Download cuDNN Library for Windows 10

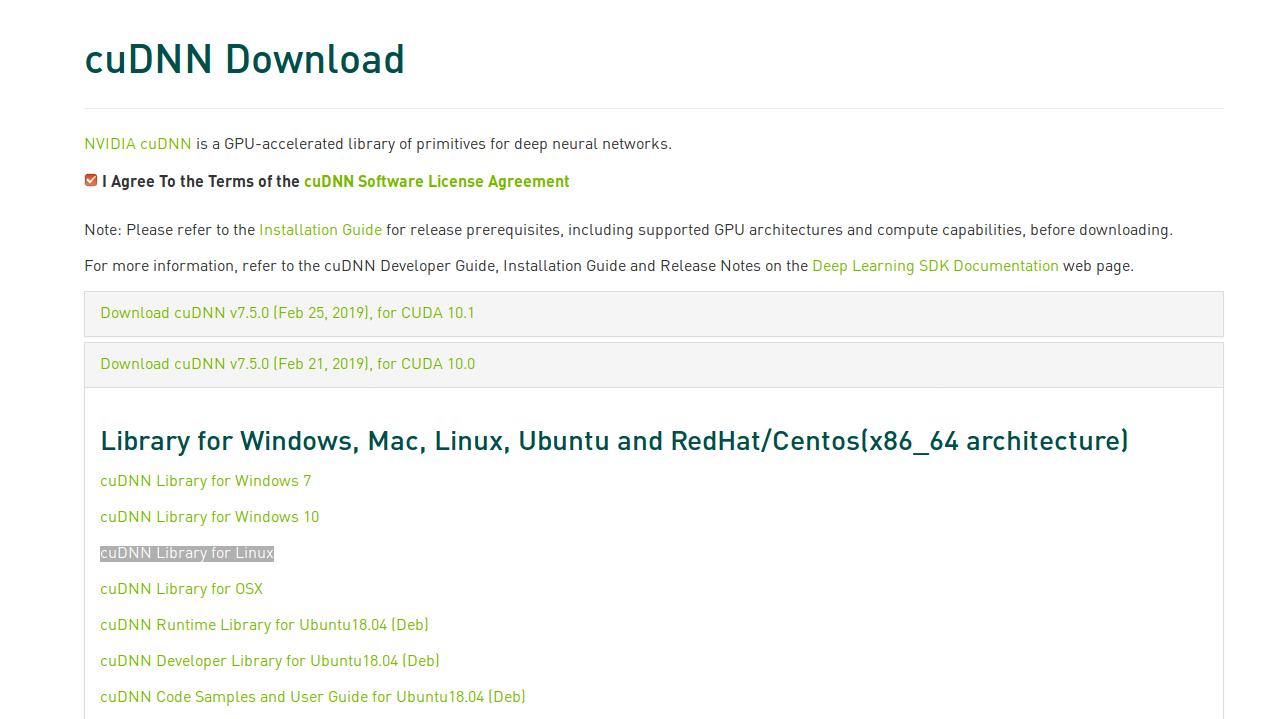point(210,517)
